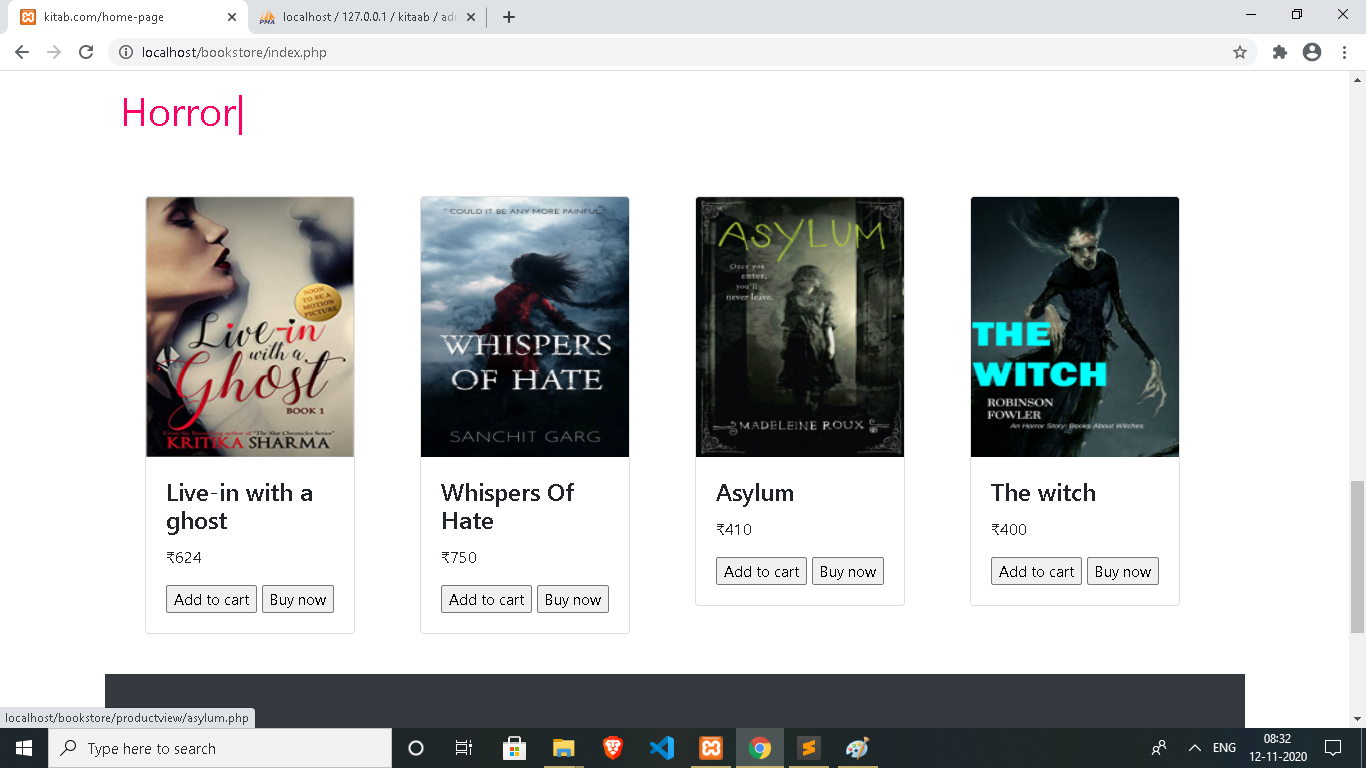Buy The witch now

tap(1122, 571)
